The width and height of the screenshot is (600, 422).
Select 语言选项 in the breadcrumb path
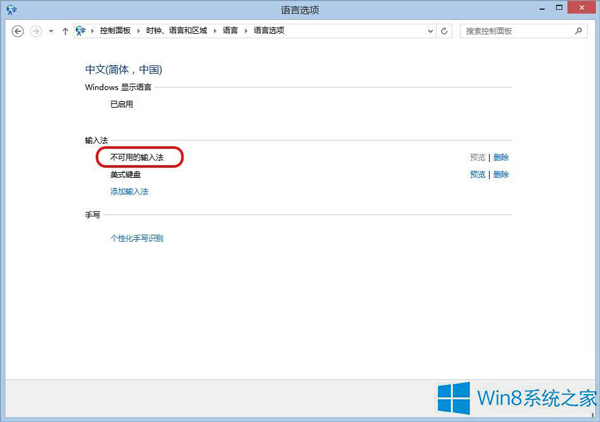[x=269, y=31]
